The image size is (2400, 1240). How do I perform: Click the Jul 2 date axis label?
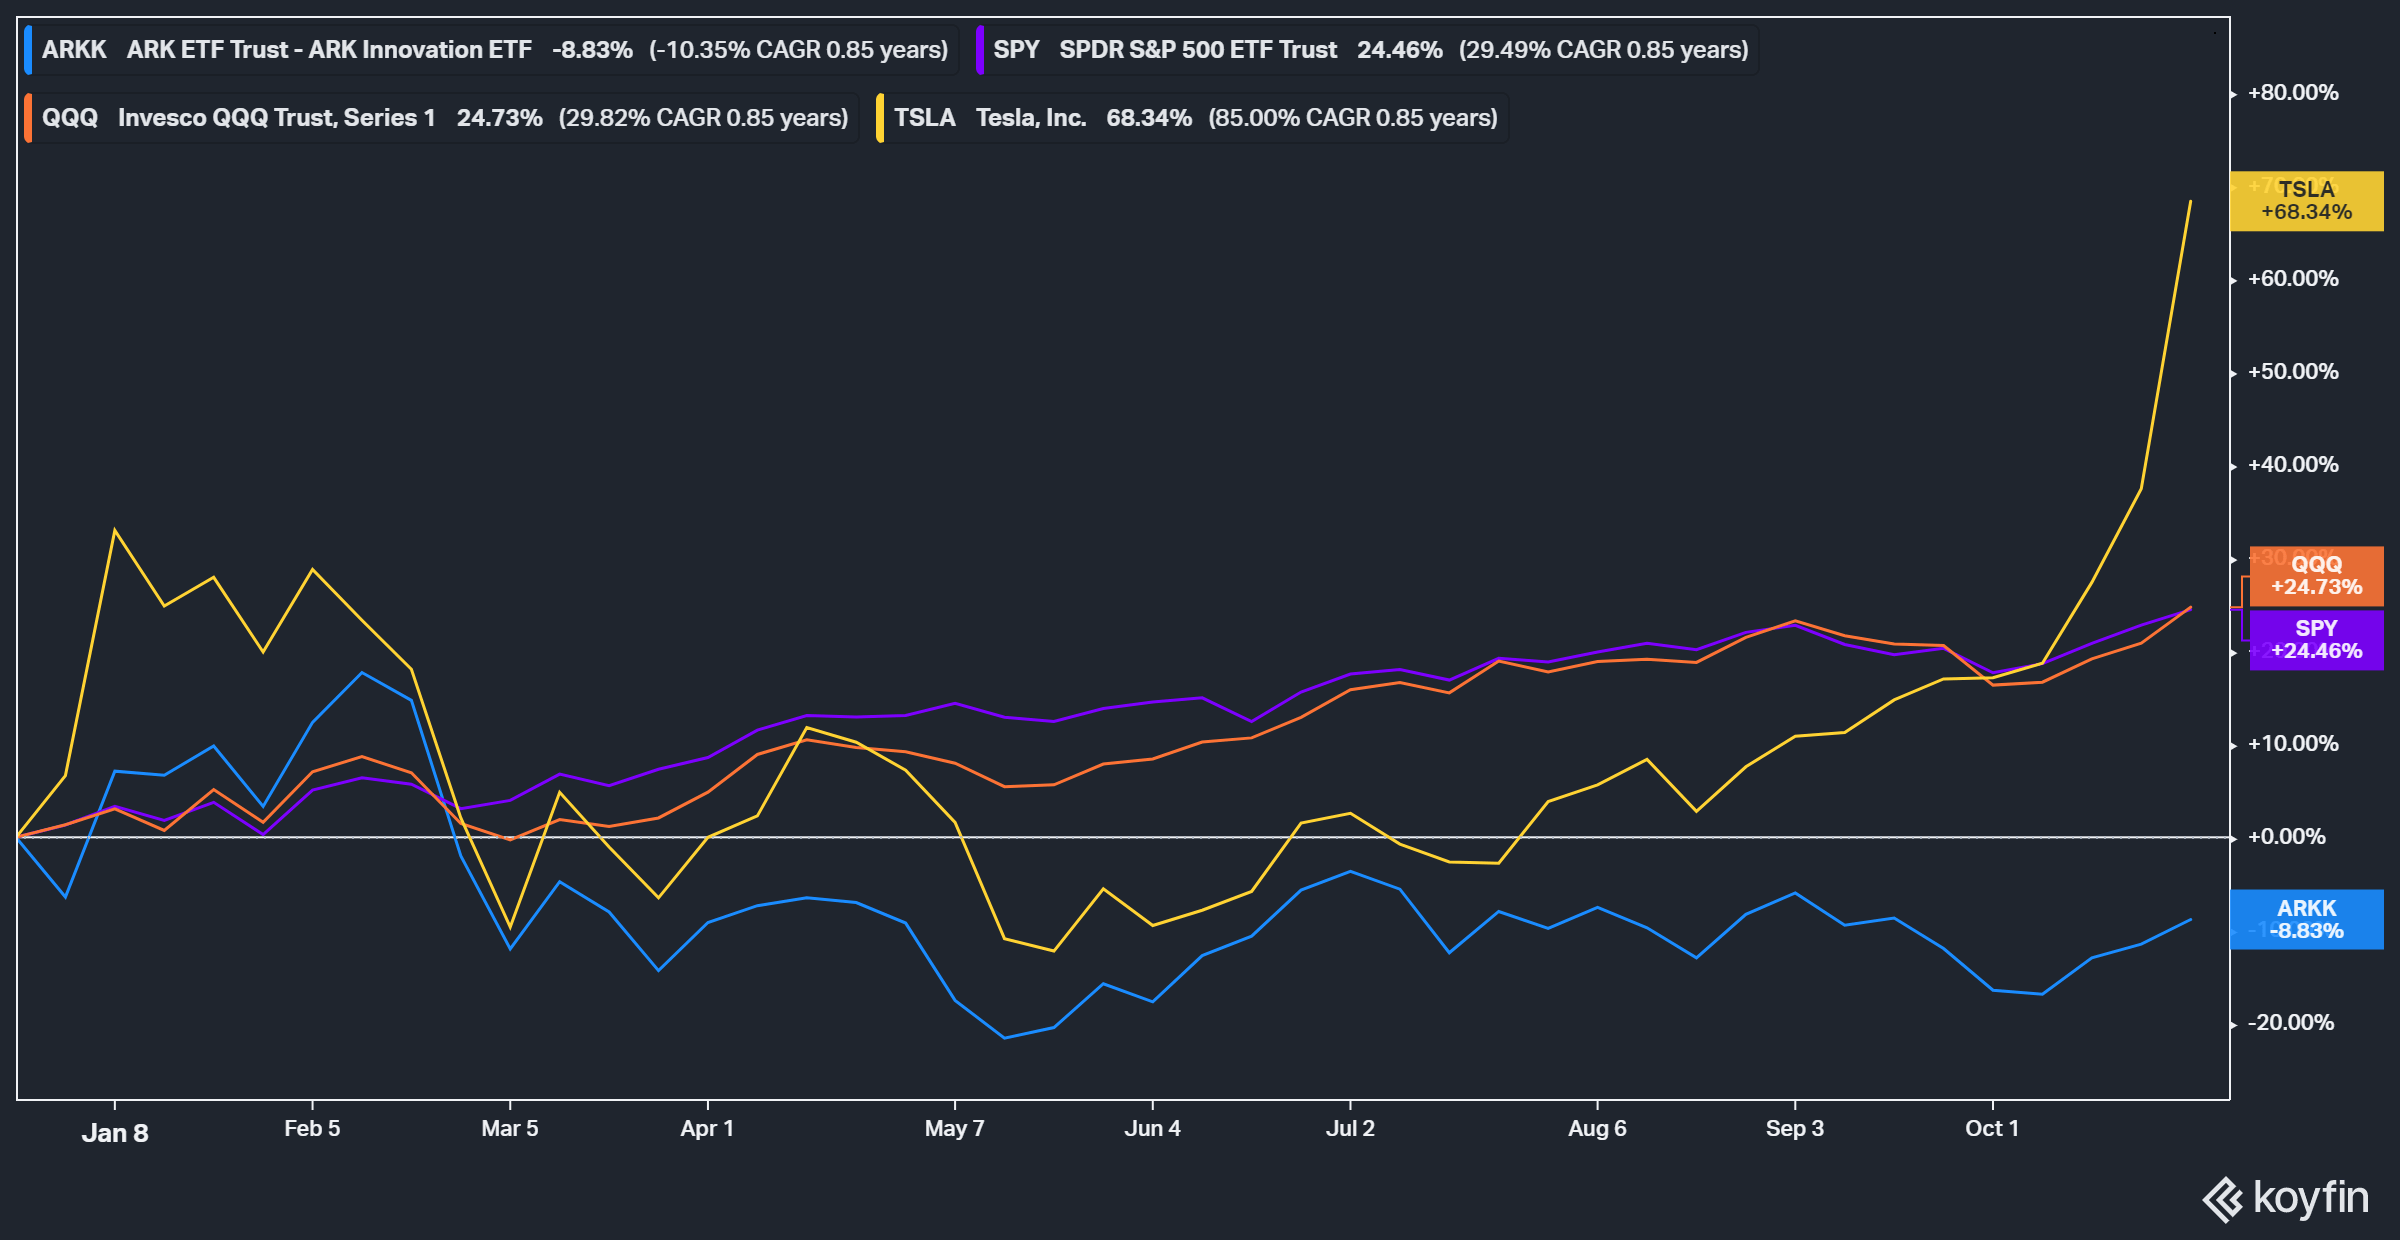point(1350,1129)
